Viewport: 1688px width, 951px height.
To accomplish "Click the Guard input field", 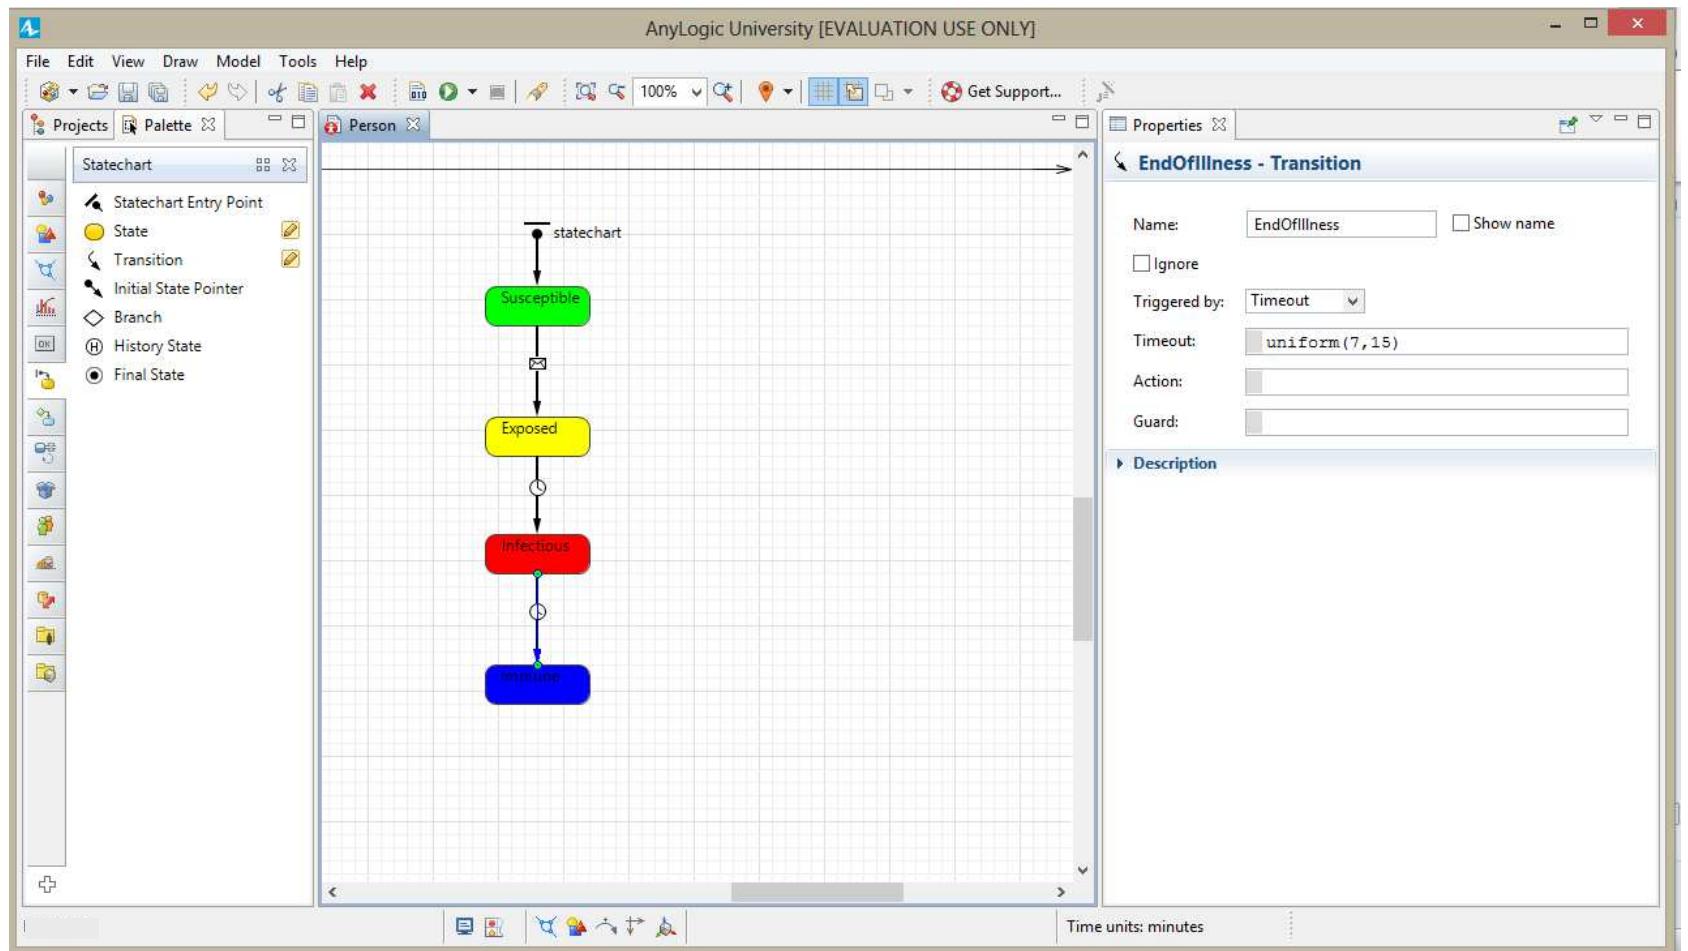I will point(1436,422).
